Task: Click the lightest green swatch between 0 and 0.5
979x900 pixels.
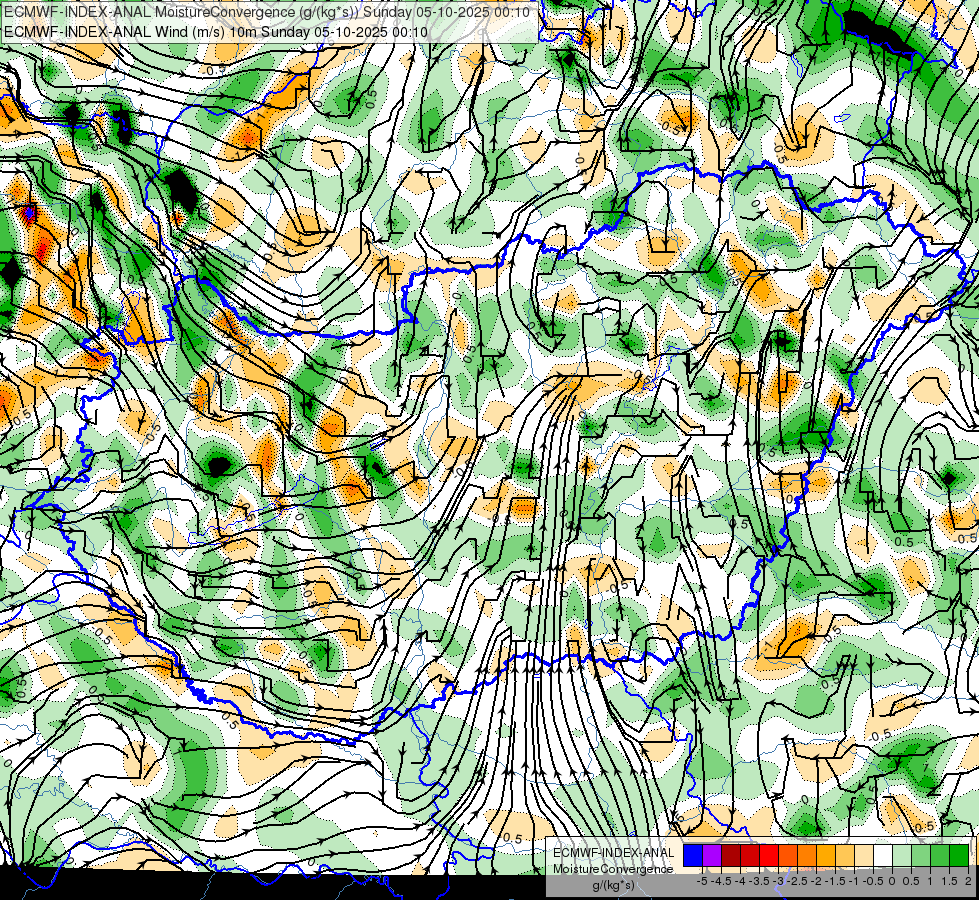Action: (x=902, y=855)
